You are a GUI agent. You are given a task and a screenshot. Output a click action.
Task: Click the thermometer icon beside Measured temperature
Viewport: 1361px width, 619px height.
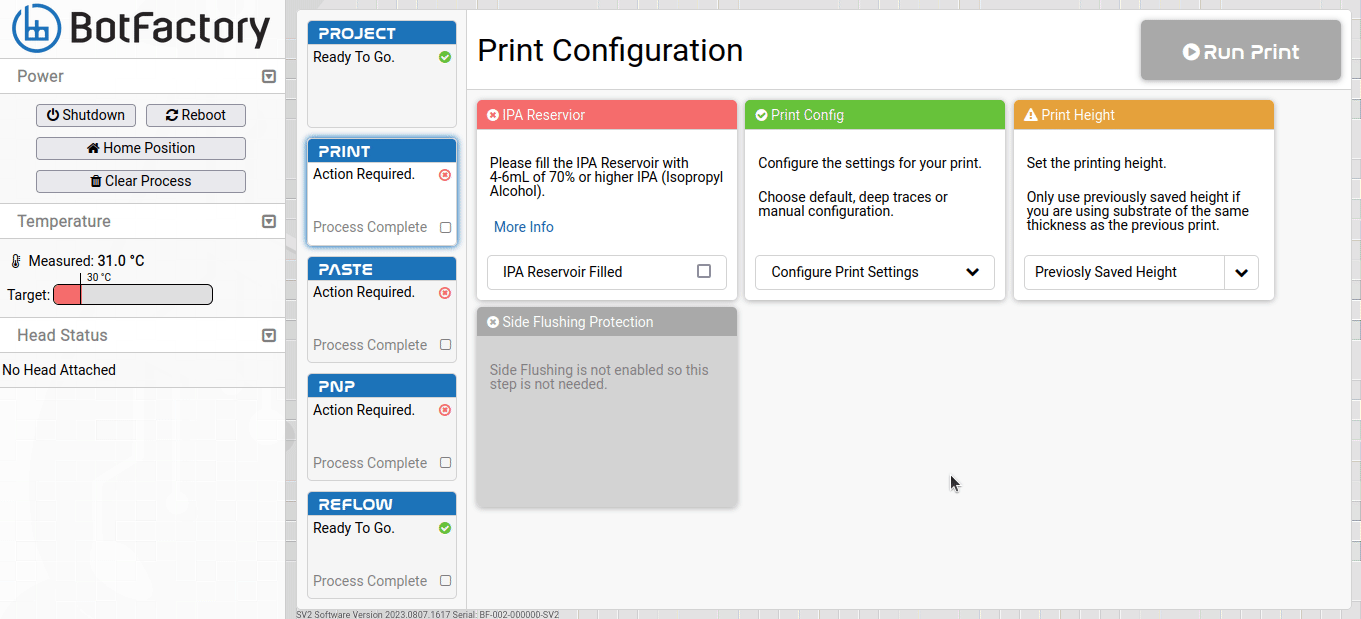point(16,261)
